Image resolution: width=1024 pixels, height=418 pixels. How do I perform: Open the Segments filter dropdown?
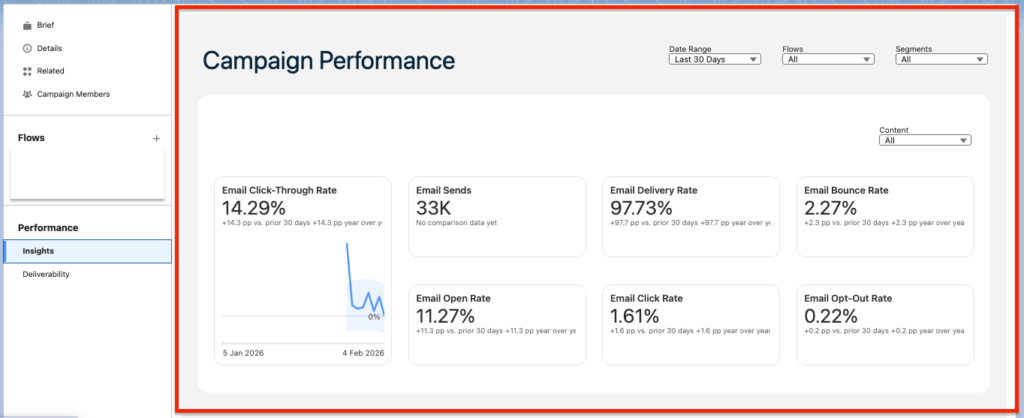click(x=942, y=59)
